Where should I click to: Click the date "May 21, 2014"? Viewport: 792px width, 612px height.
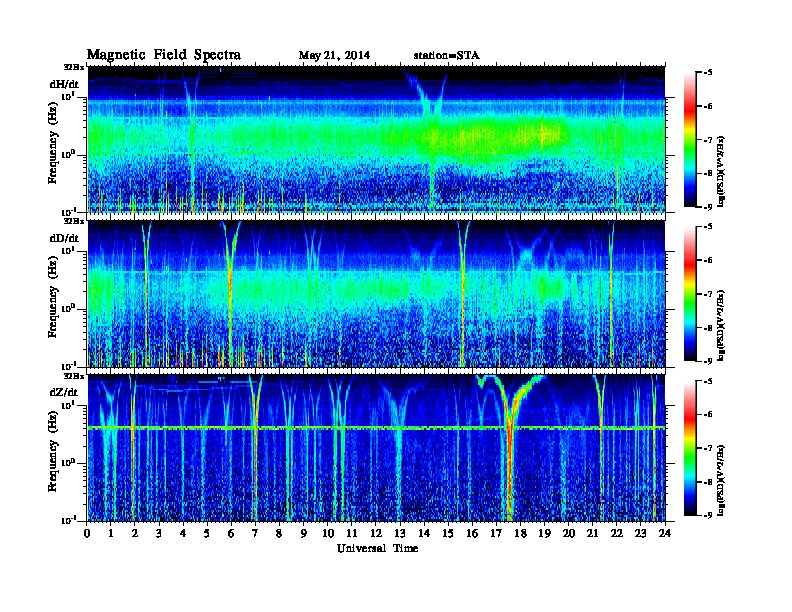coord(334,55)
